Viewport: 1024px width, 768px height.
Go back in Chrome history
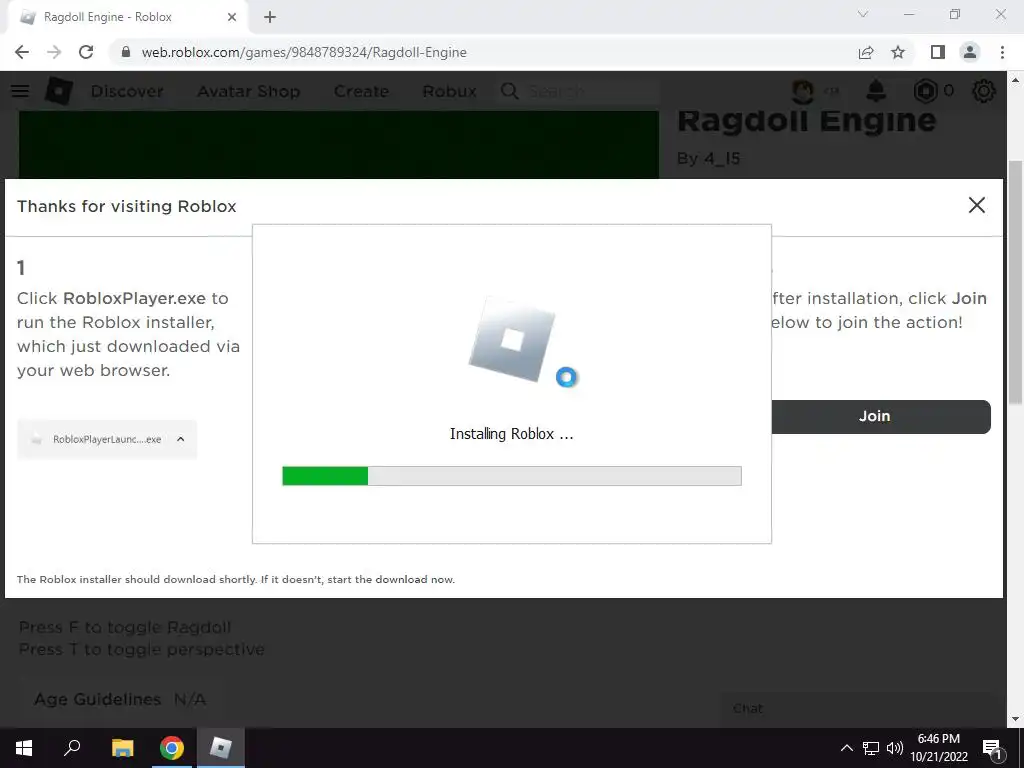pyautogui.click(x=22, y=52)
